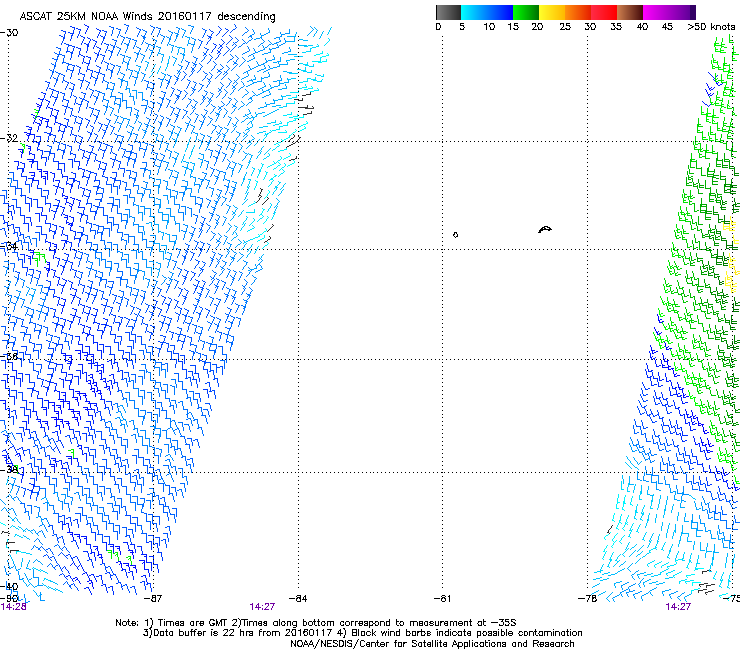This screenshot has height=650, width=740.
Task: Click the "25" tick label on the color scale
Action: pos(565,27)
